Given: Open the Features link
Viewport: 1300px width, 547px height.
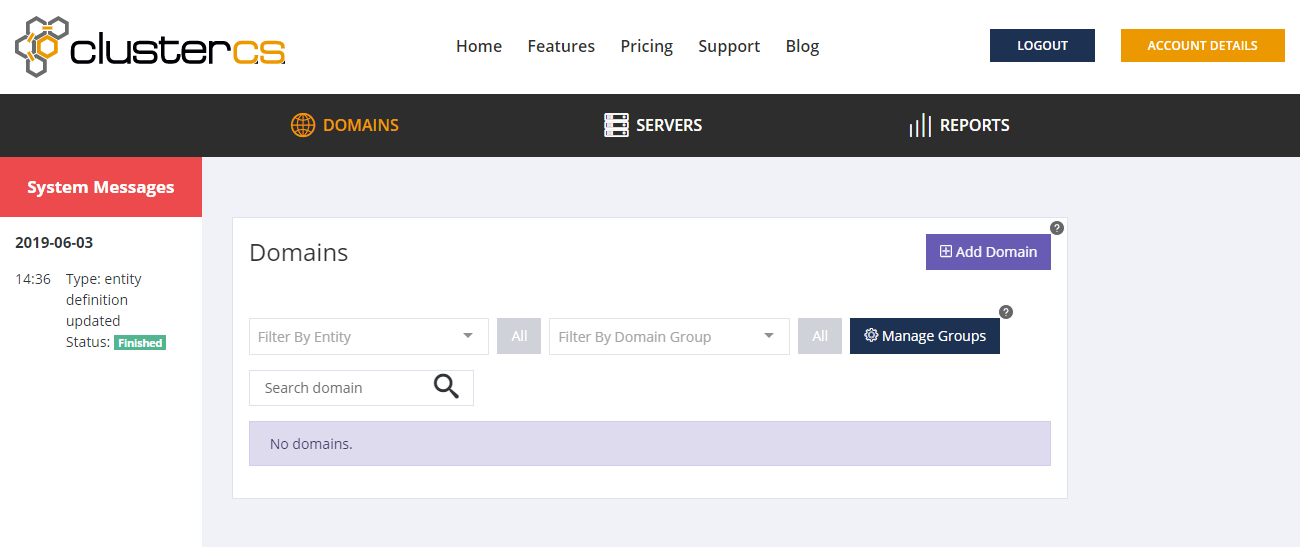Looking at the screenshot, I should [x=561, y=46].
